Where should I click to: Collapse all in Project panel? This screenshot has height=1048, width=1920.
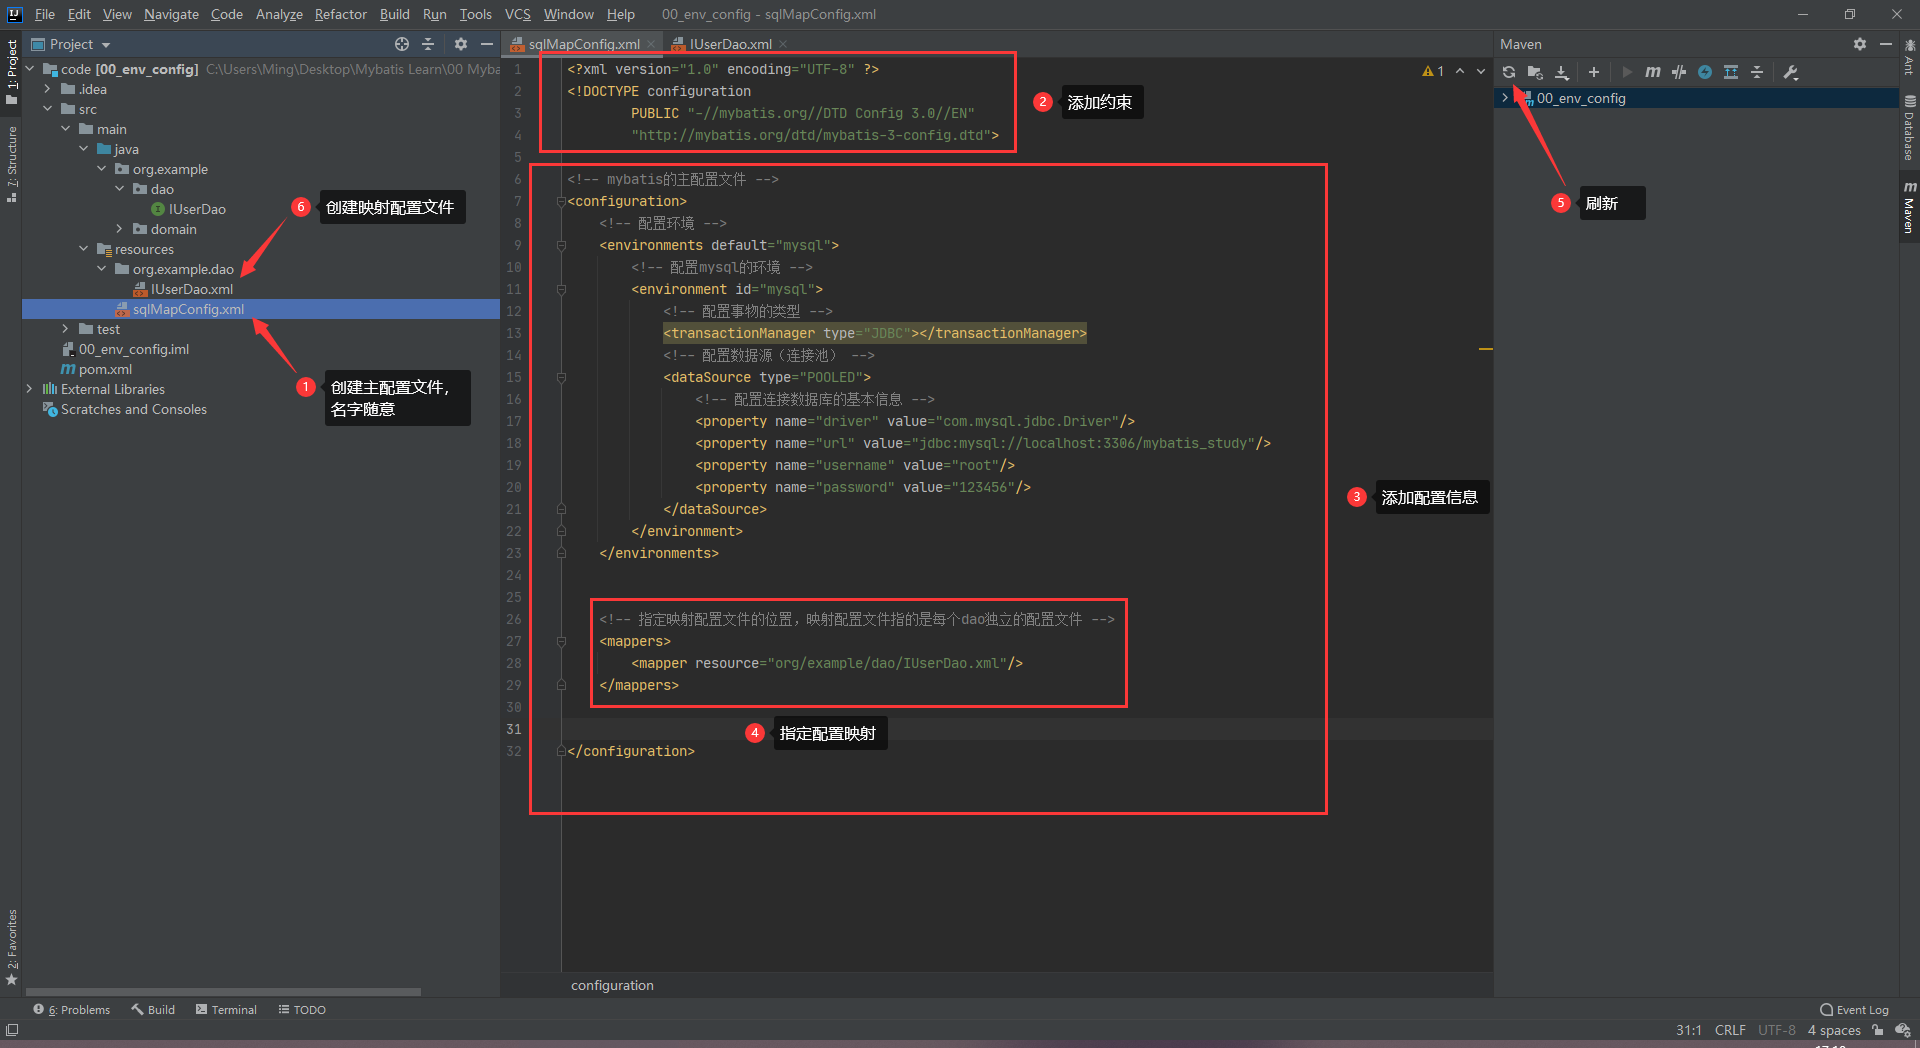tap(428, 44)
